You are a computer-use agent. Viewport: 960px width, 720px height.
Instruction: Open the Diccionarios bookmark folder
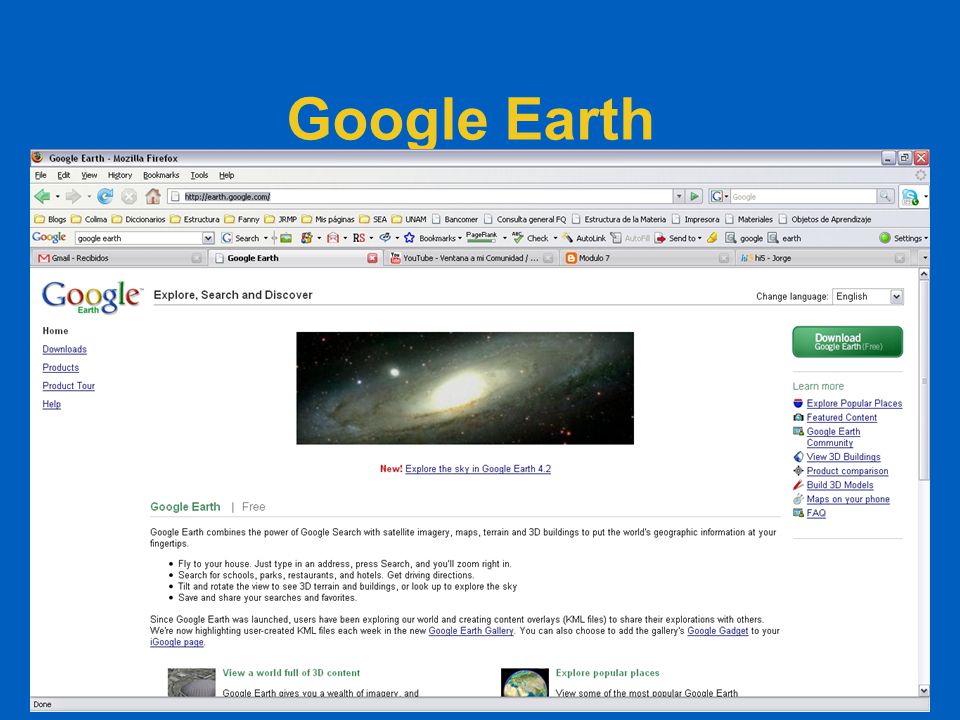coord(138,219)
